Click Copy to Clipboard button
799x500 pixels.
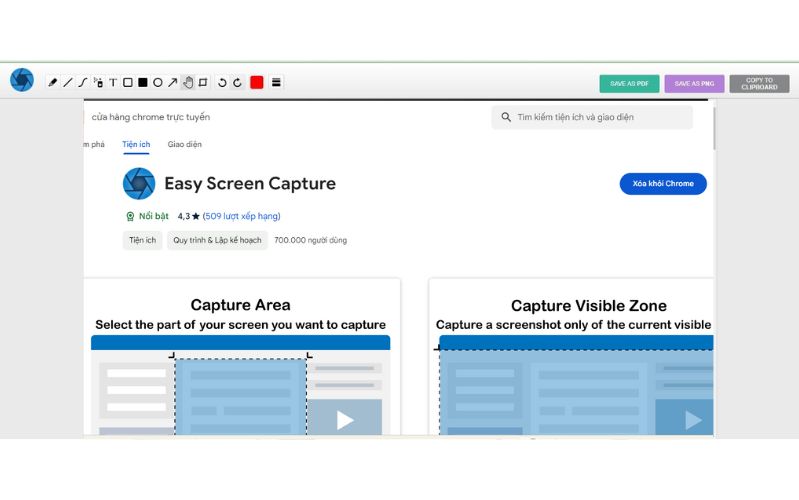tap(759, 84)
